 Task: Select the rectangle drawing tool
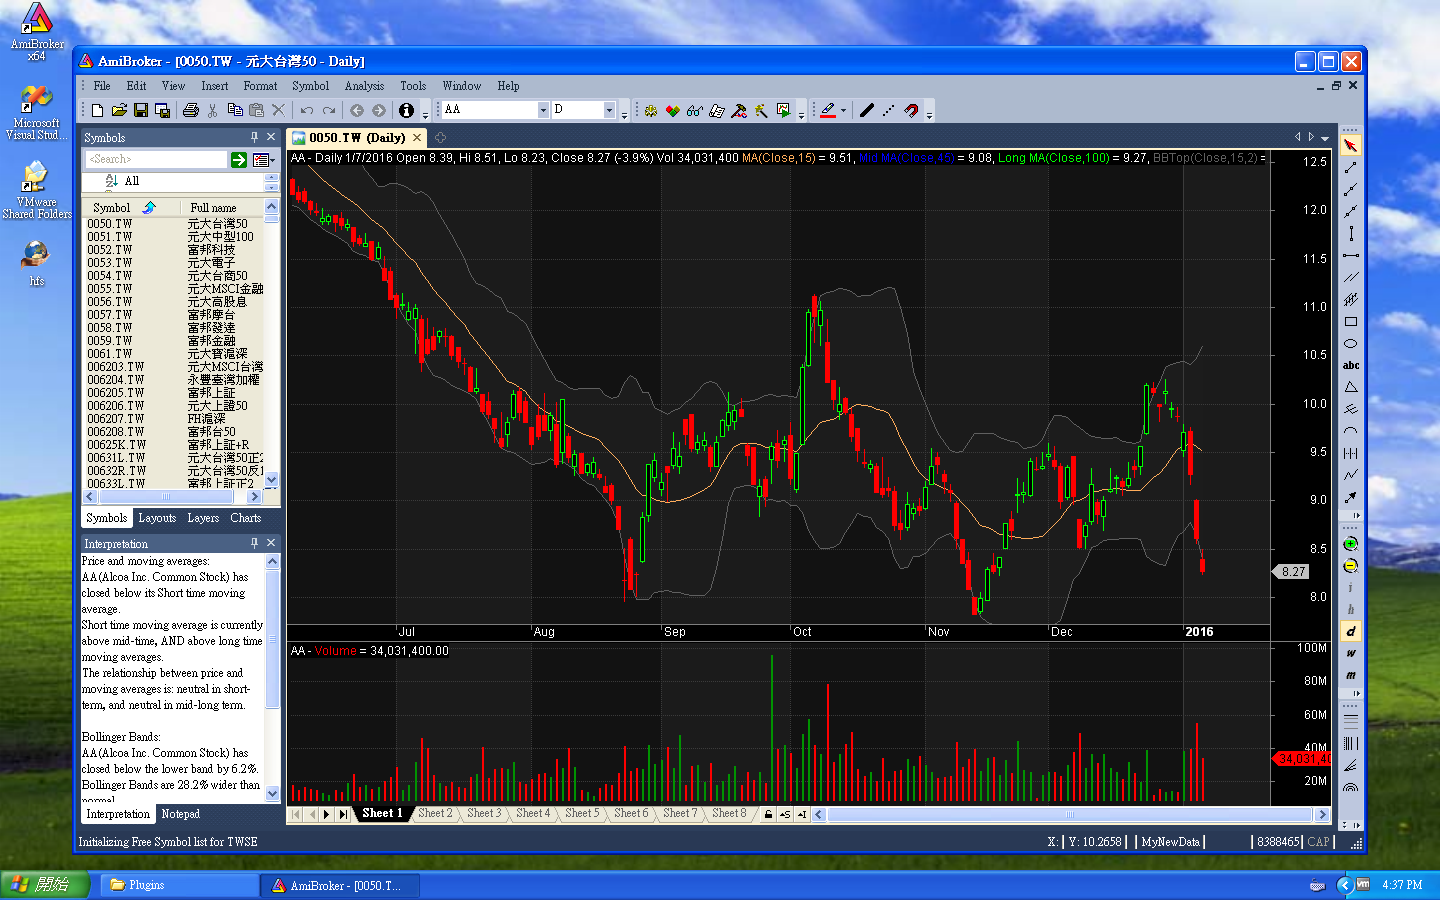[1351, 321]
